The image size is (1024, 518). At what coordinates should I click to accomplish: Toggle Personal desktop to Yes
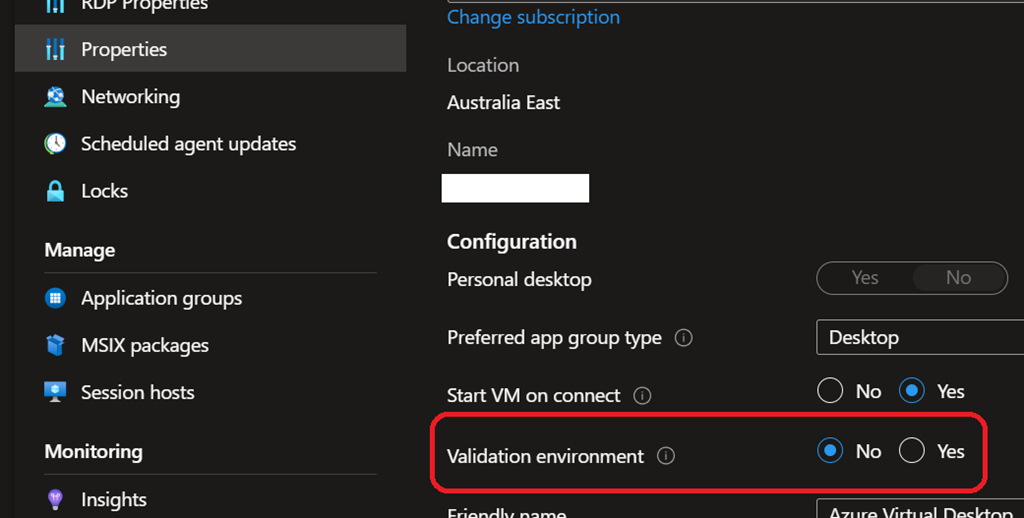pos(865,279)
